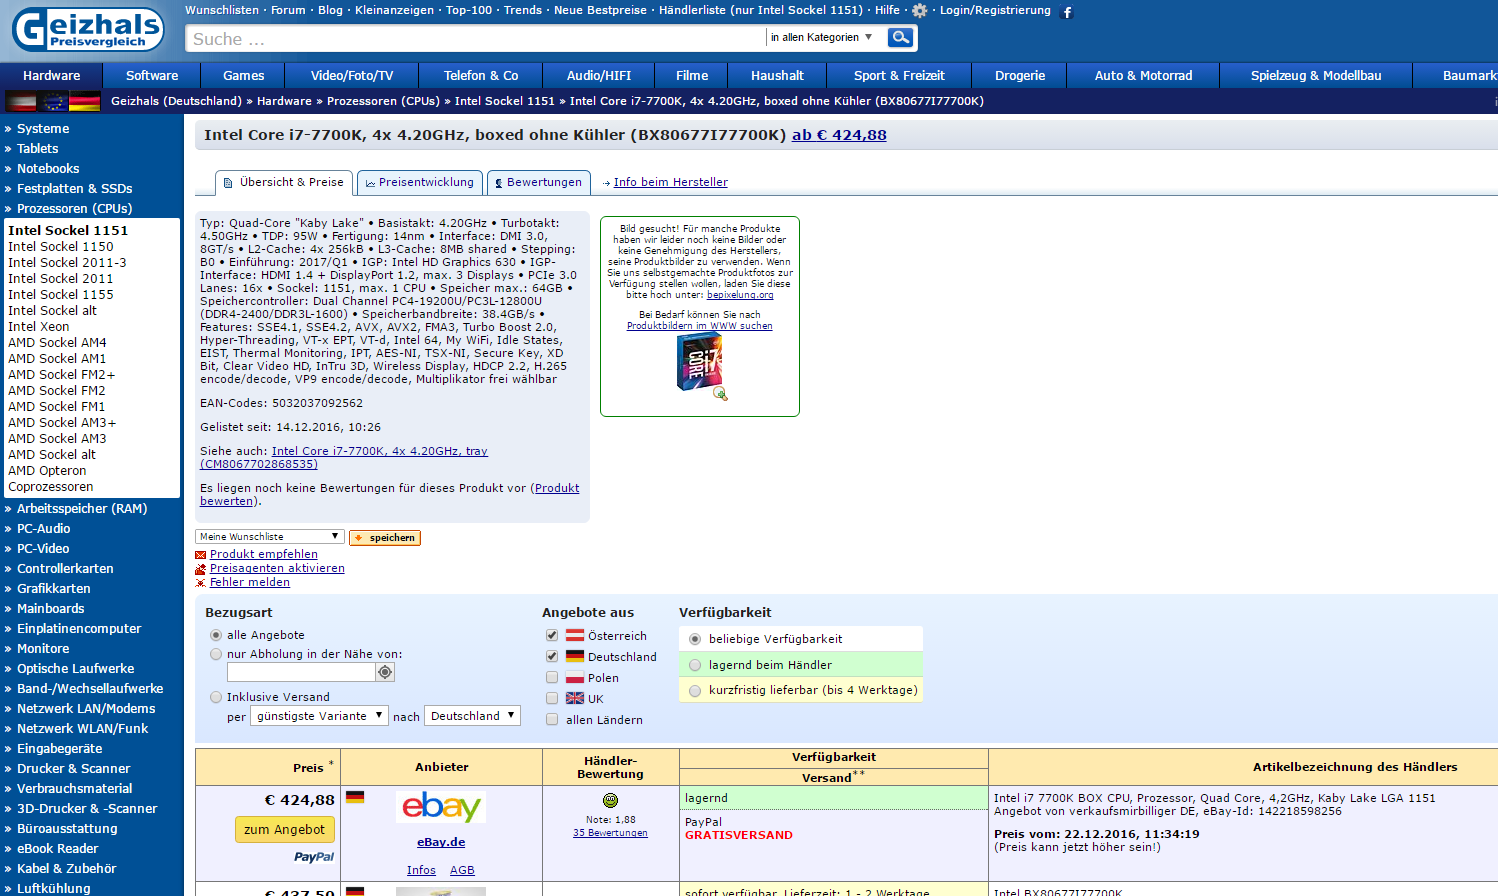Image resolution: width=1498 pixels, height=896 pixels.
Task: Switch to the Bewertungen tab
Action: (x=539, y=182)
